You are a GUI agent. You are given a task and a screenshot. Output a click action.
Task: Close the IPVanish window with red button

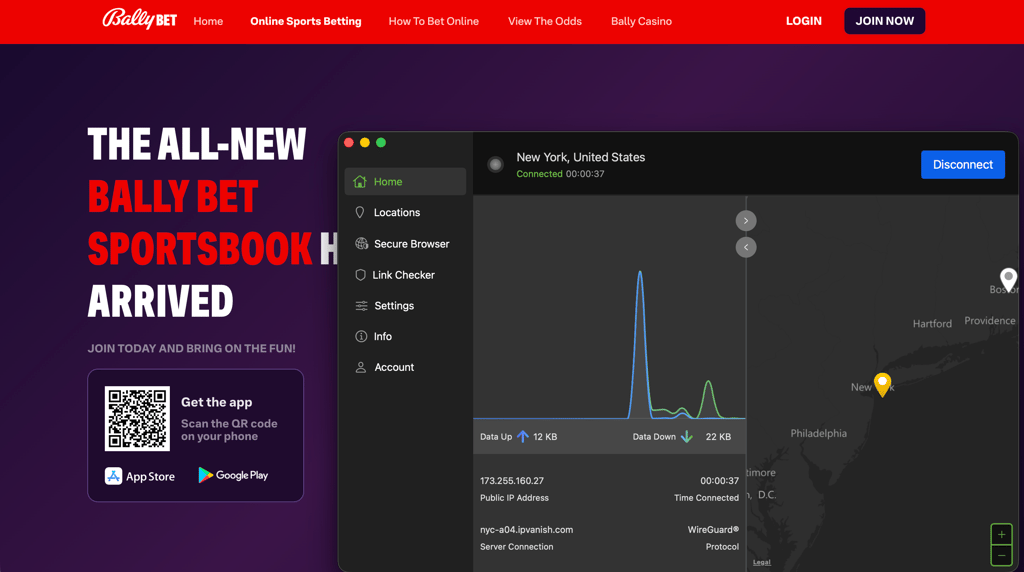[x=349, y=142]
